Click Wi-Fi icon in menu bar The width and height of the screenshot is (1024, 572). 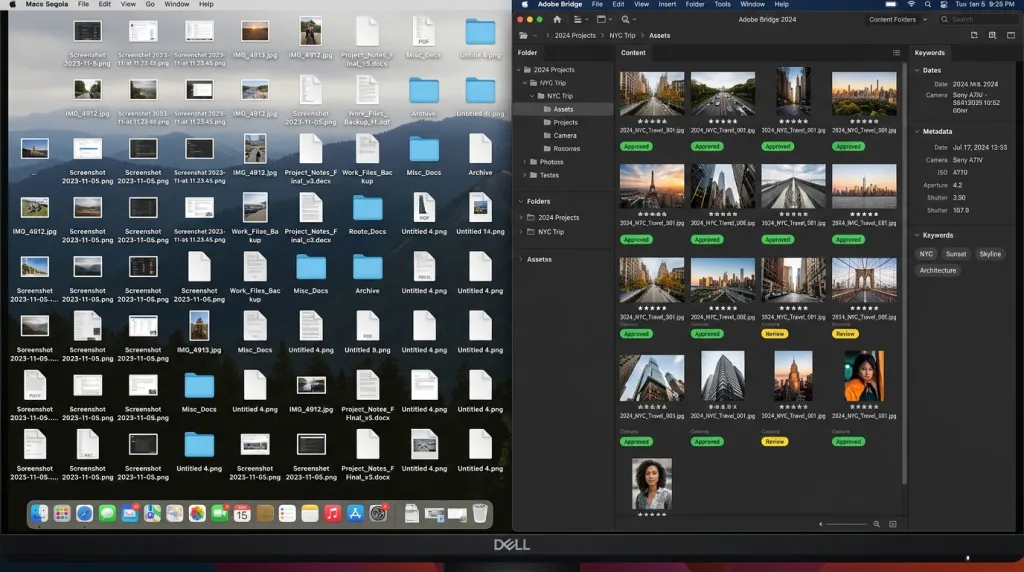tap(911, 5)
